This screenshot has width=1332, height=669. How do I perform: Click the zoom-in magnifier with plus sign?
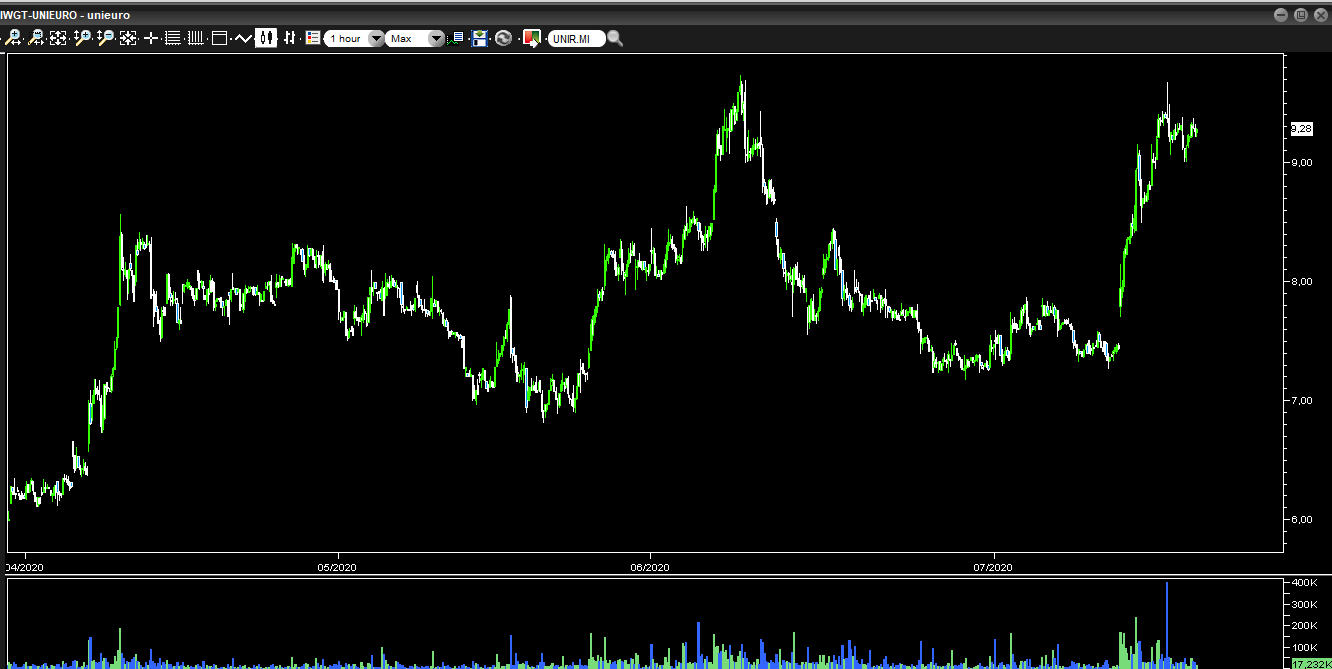tap(82, 38)
